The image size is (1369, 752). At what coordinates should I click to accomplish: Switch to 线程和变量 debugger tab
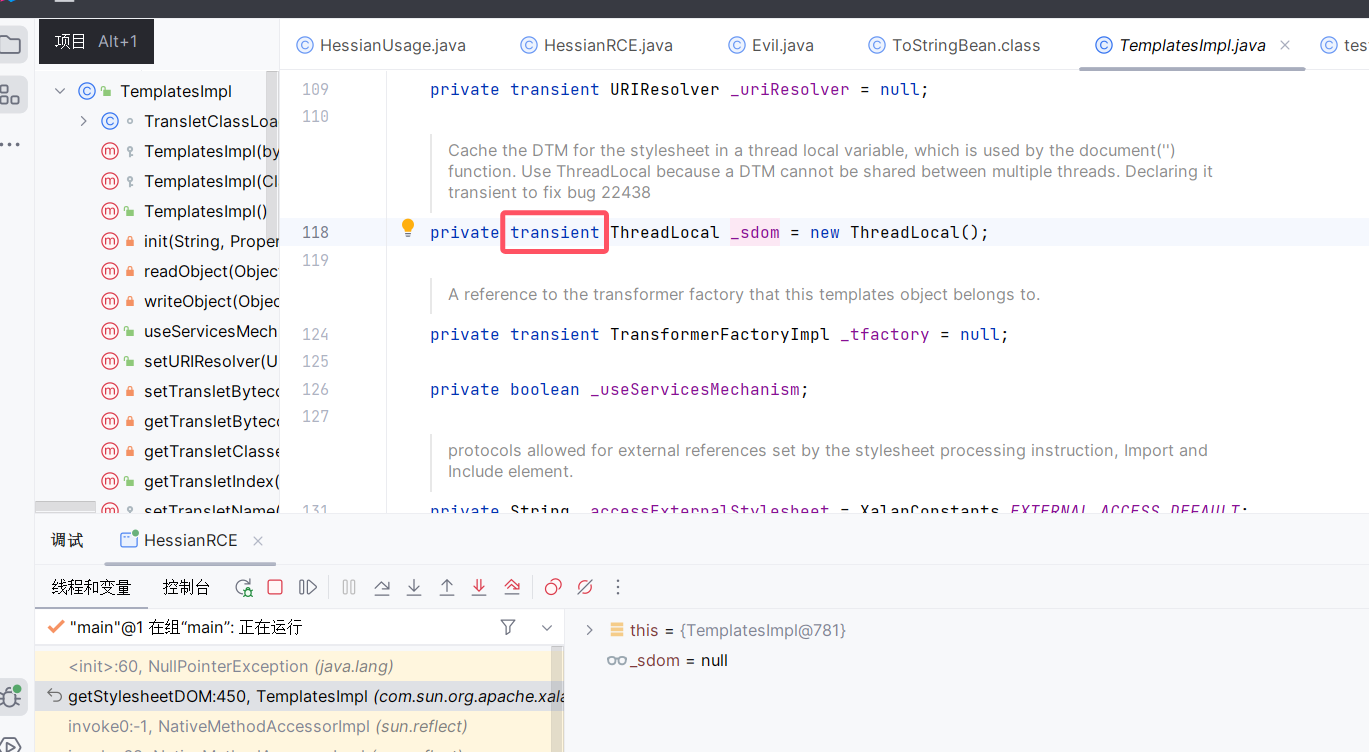[x=92, y=587]
